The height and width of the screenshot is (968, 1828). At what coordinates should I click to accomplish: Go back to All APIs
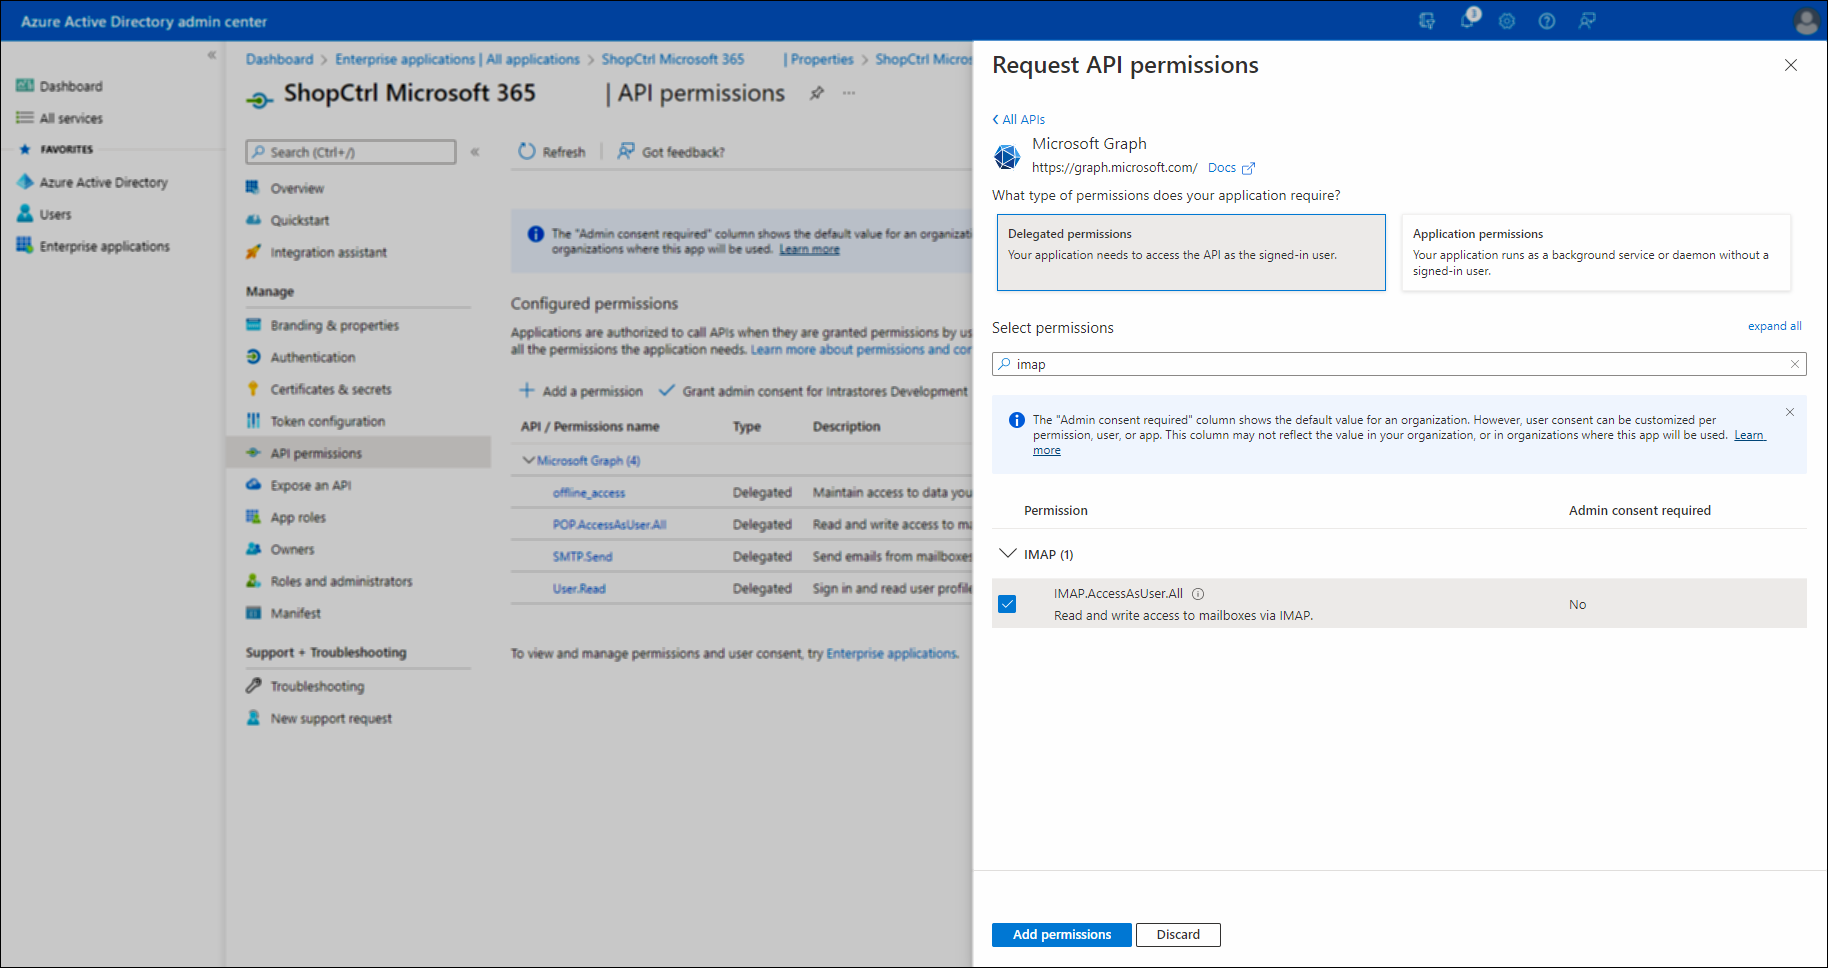pyautogui.click(x=1019, y=119)
